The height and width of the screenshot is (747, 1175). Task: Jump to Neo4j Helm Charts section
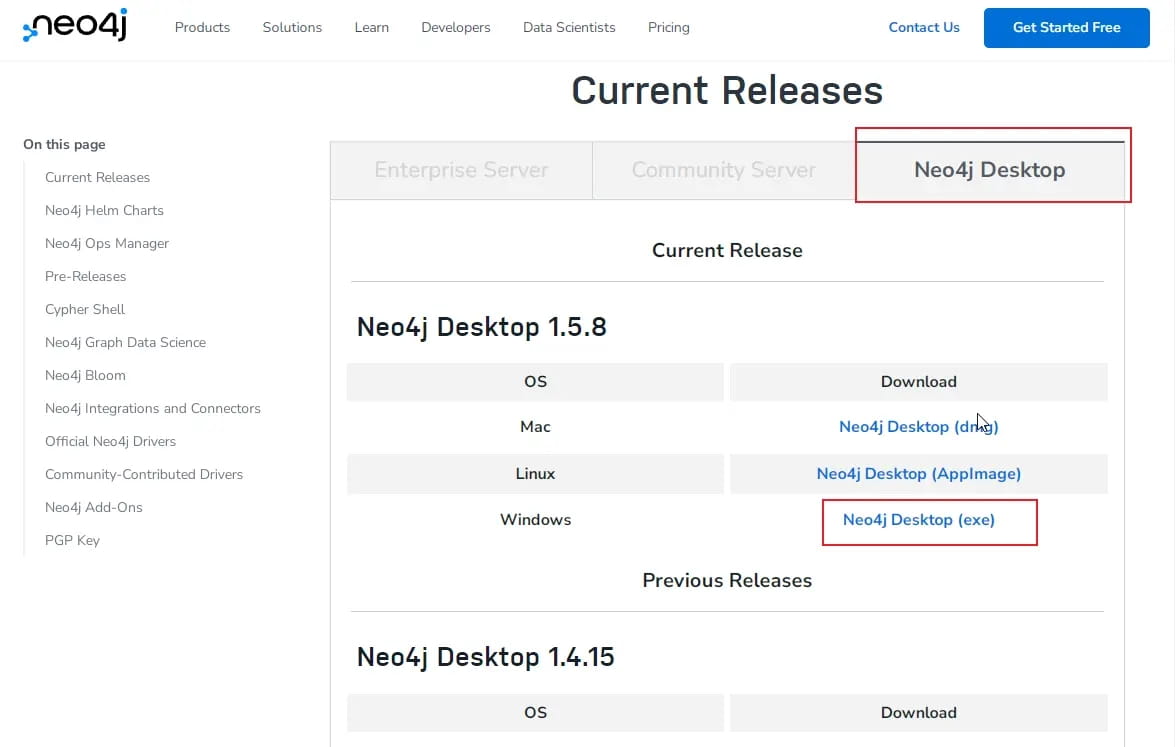[104, 211]
